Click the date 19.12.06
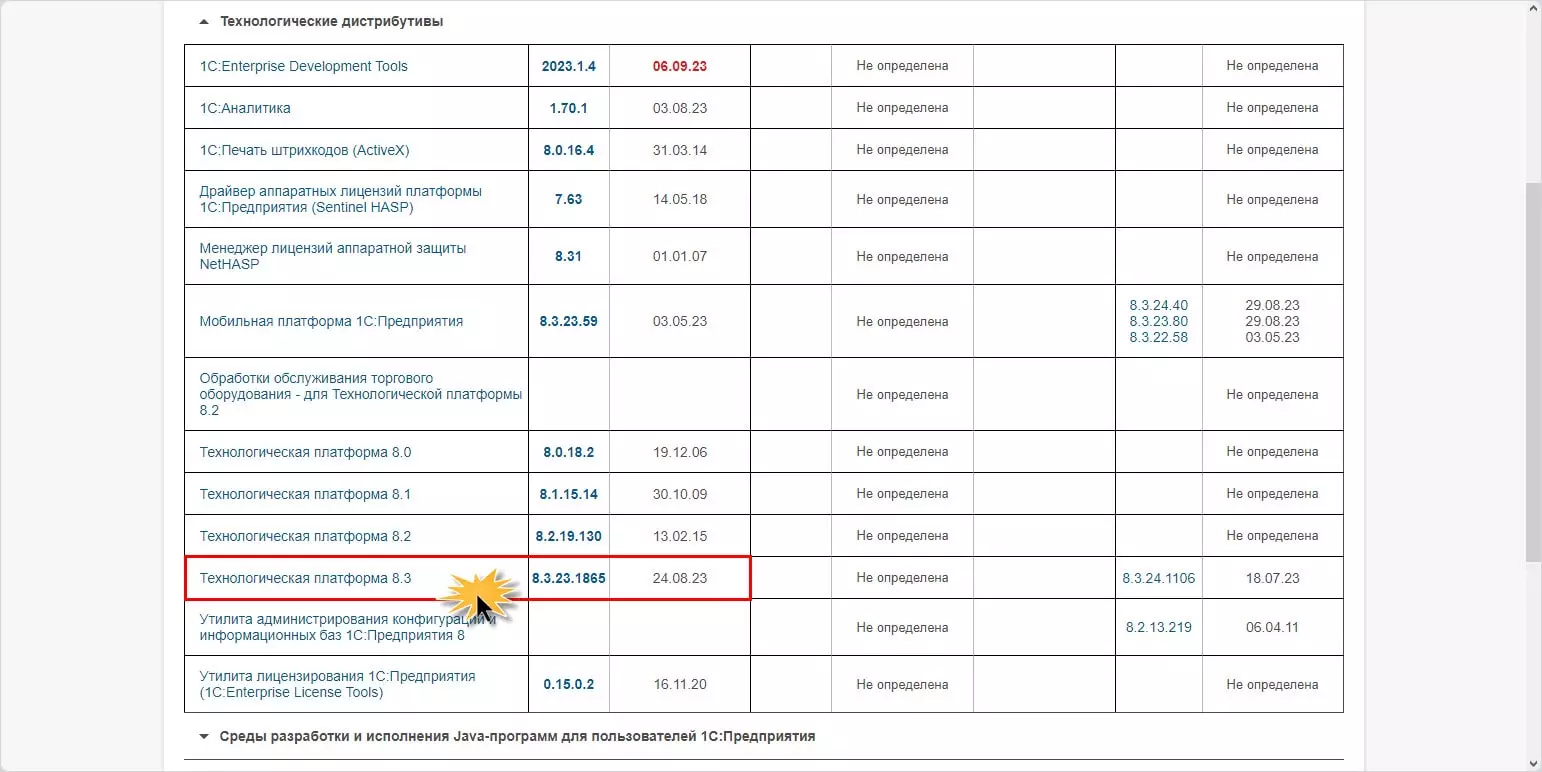 pyautogui.click(x=680, y=452)
